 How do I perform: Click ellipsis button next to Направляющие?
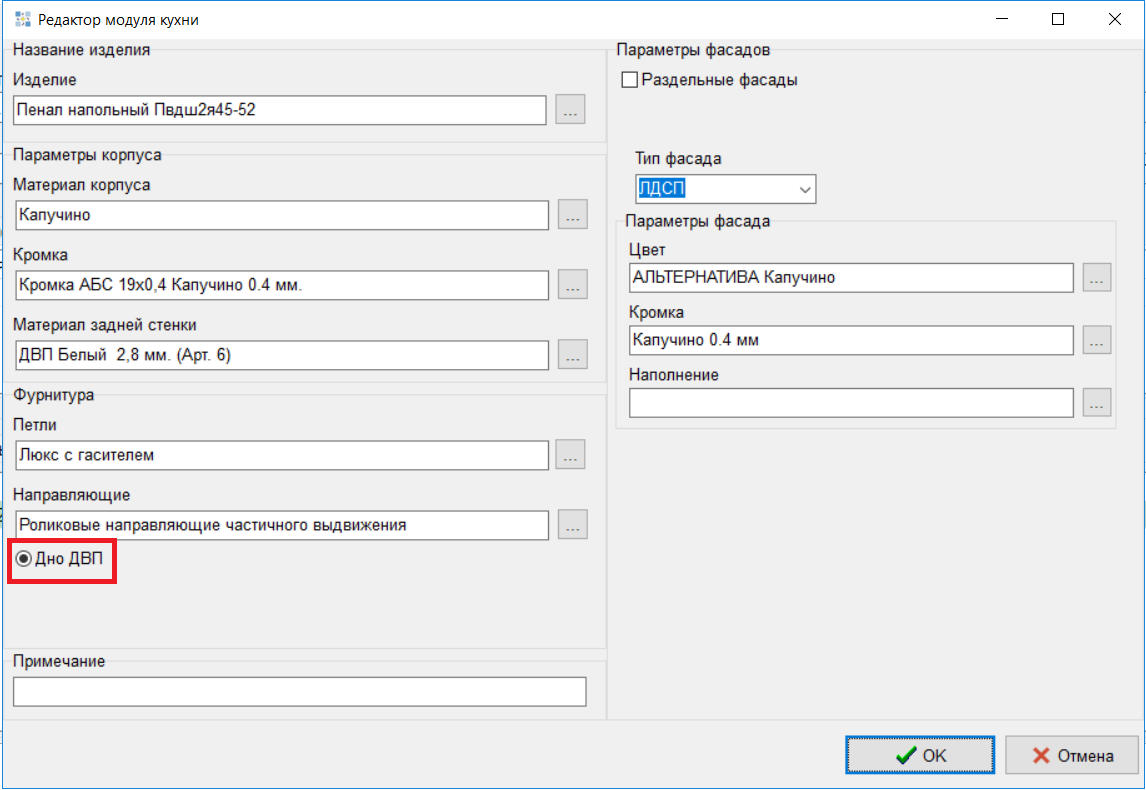click(x=572, y=525)
